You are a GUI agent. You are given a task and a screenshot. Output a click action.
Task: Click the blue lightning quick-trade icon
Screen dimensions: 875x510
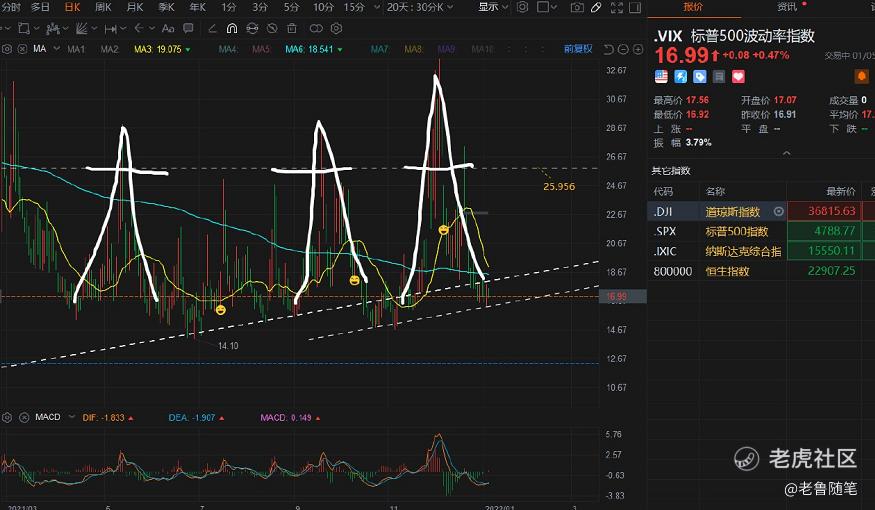681,76
